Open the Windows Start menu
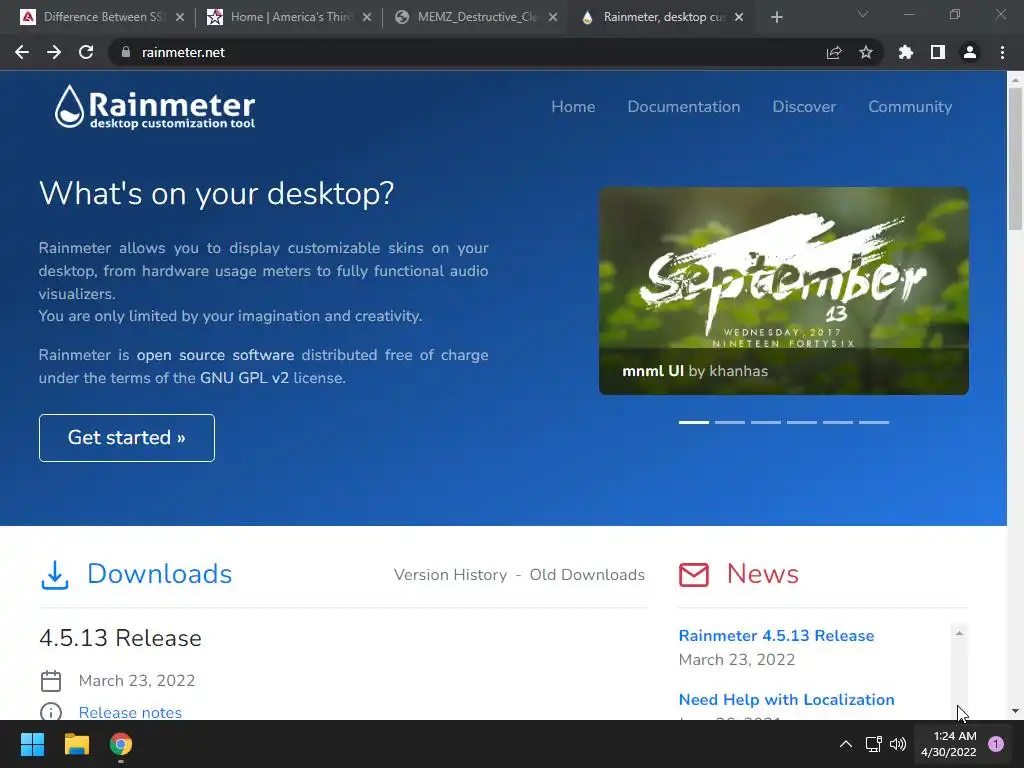The height and width of the screenshot is (768, 1024). point(32,744)
